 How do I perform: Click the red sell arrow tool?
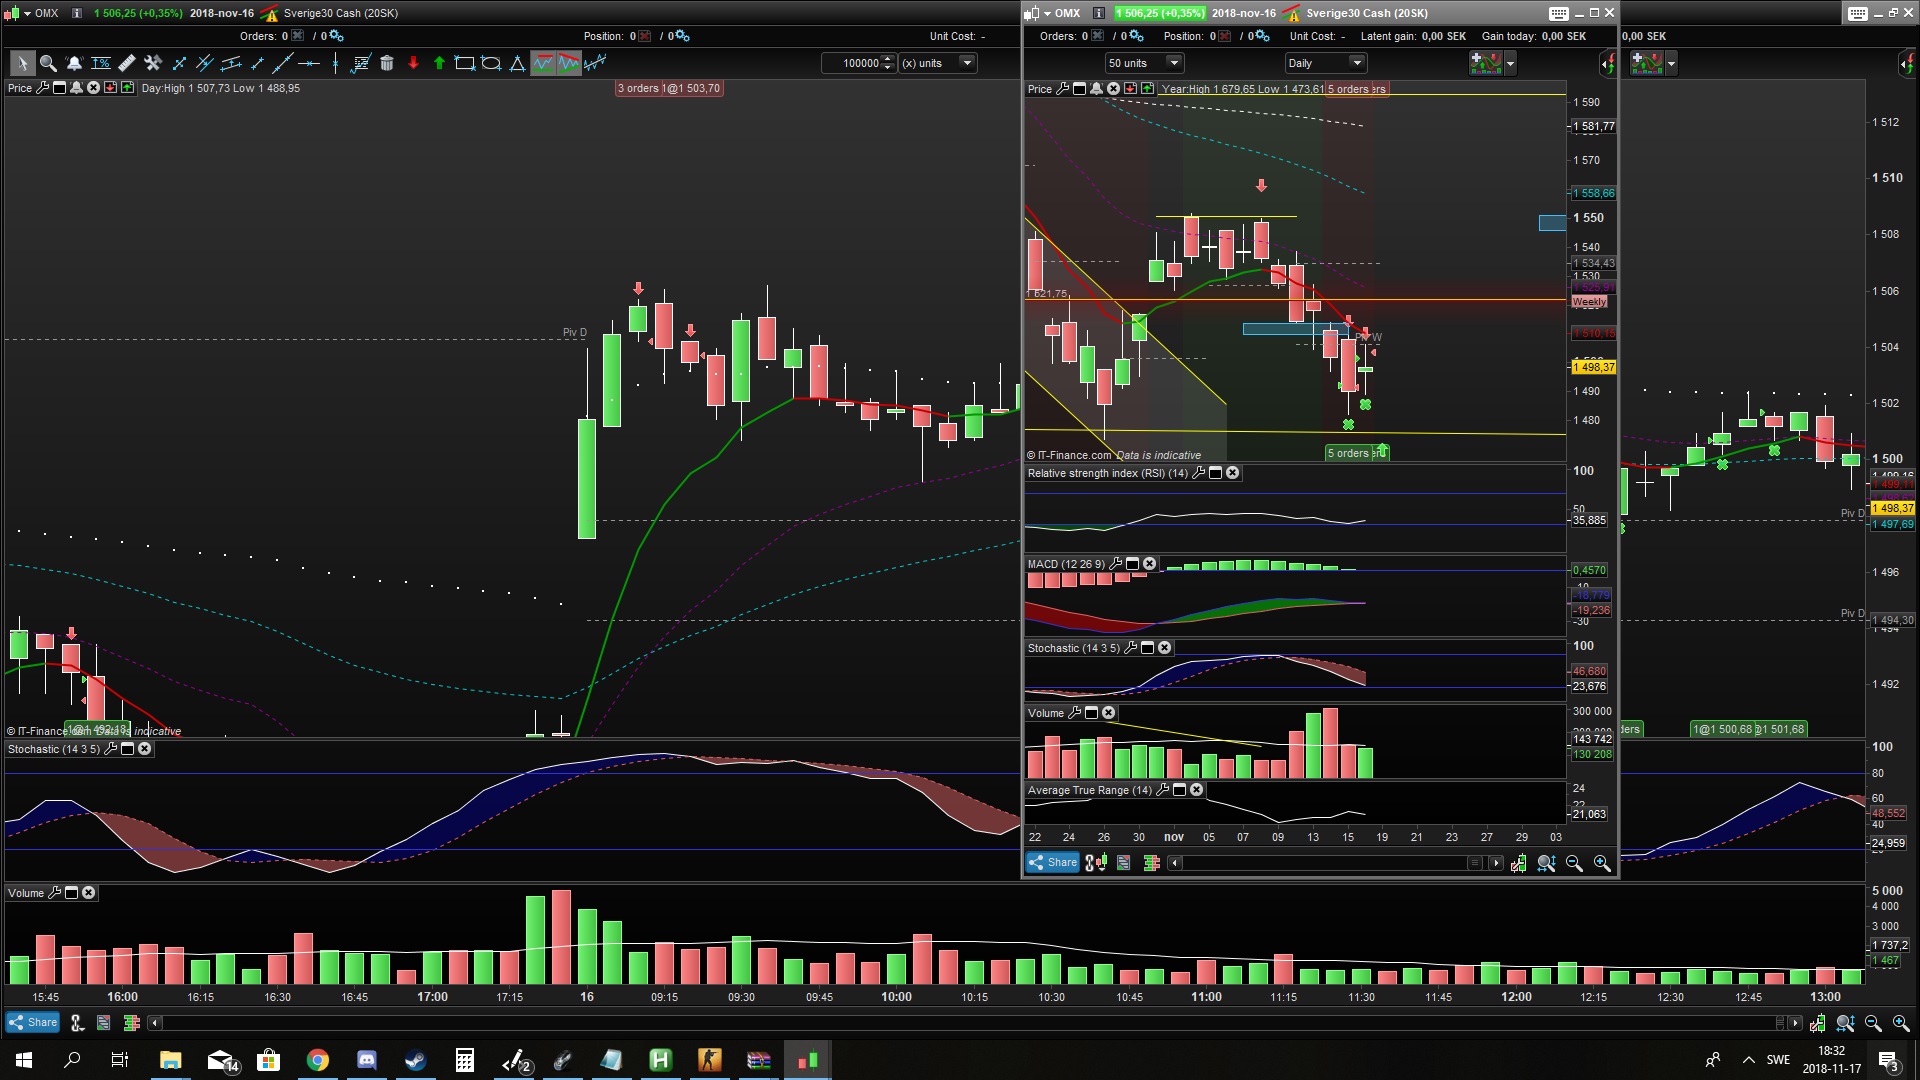click(413, 63)
